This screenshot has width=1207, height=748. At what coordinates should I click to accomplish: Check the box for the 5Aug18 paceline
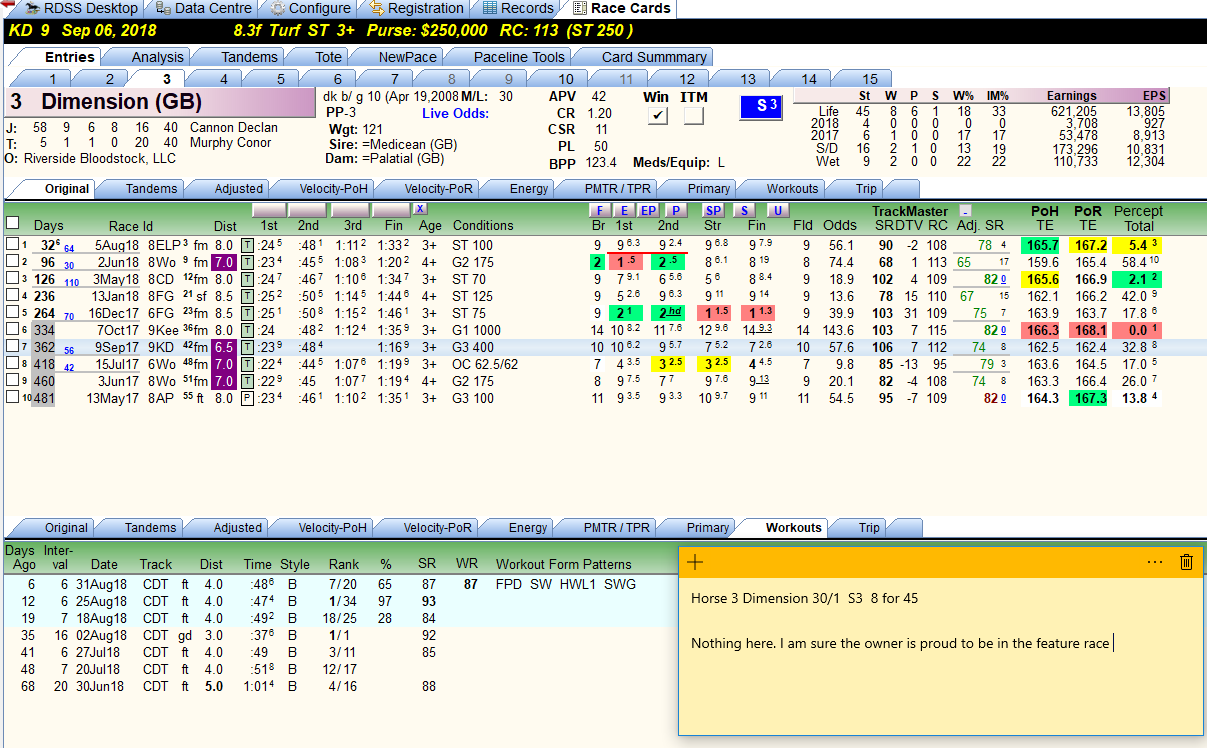[x=11, y=245]
